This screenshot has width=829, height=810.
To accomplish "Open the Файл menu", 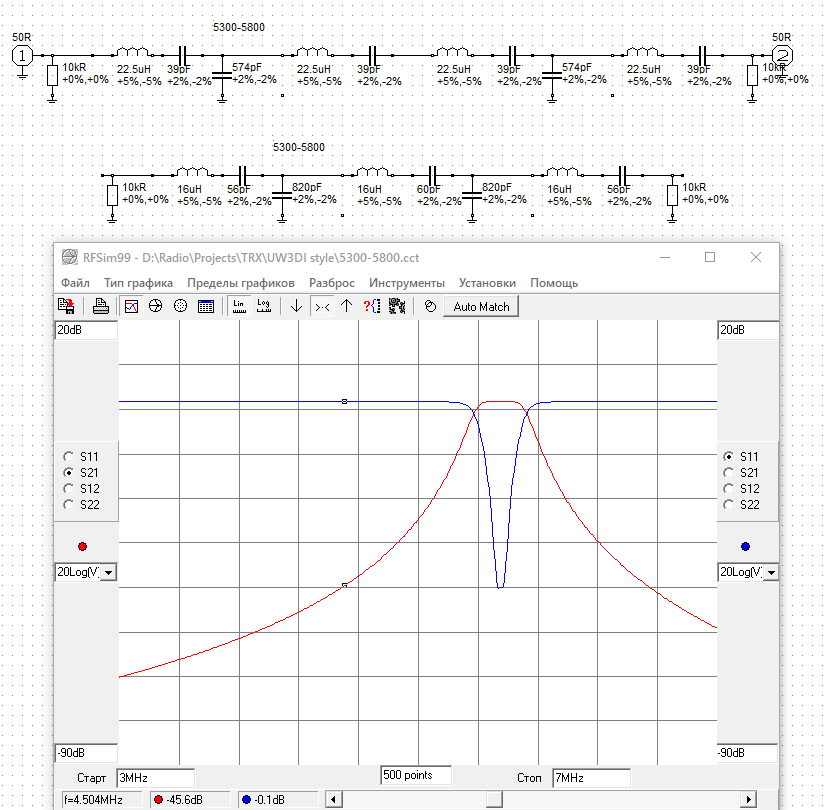I will (75, 283).
